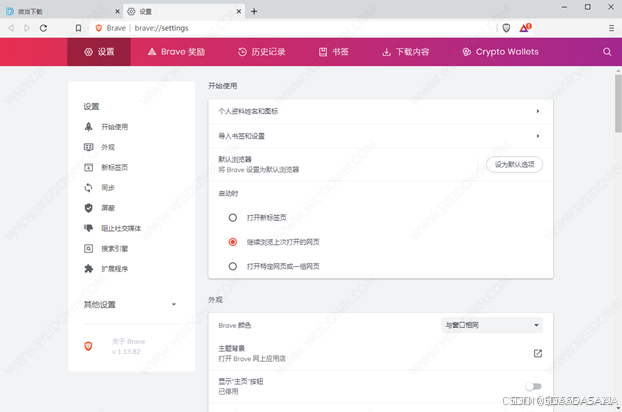Toggle the 显示“主页”按钮 switch
The height and width of the screenshot is (412, 622).
[533, 386]
